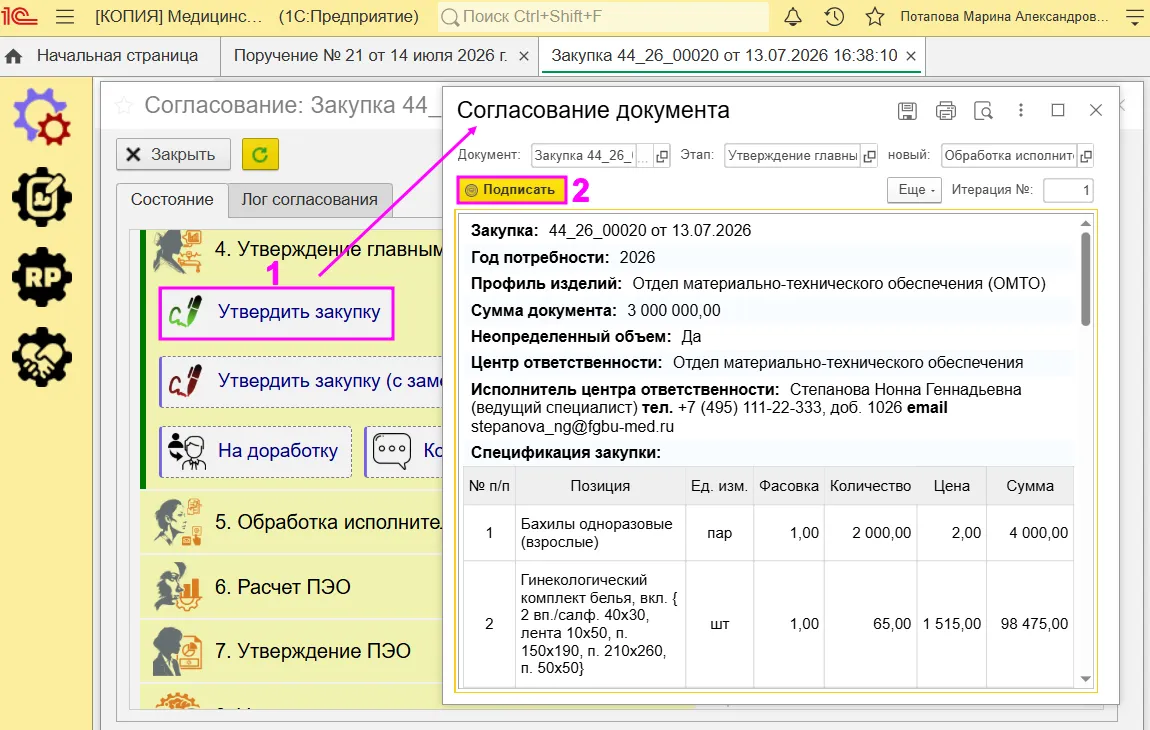
Task: Click the home icon for Начальная страница
Action: [13, 56]
